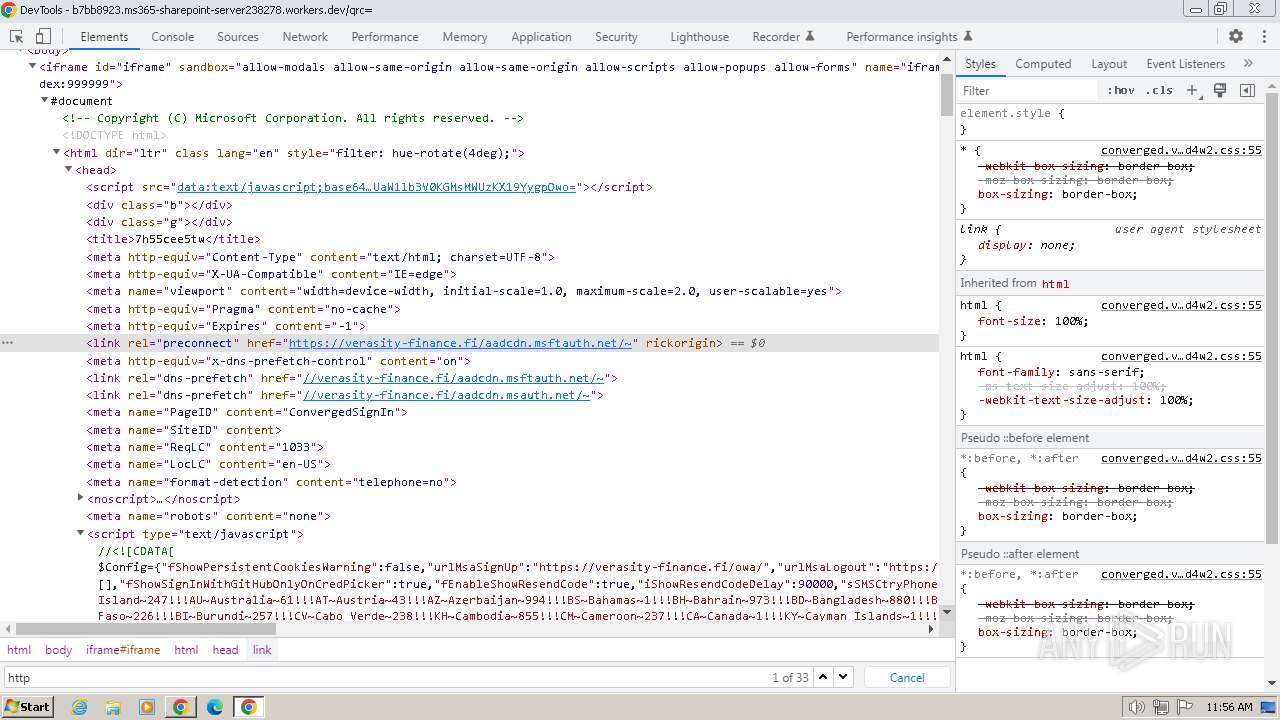Follow the preconnect verasity-finance.fi href link
This screenshot has height=720, width=1280.
click(460, 343)
